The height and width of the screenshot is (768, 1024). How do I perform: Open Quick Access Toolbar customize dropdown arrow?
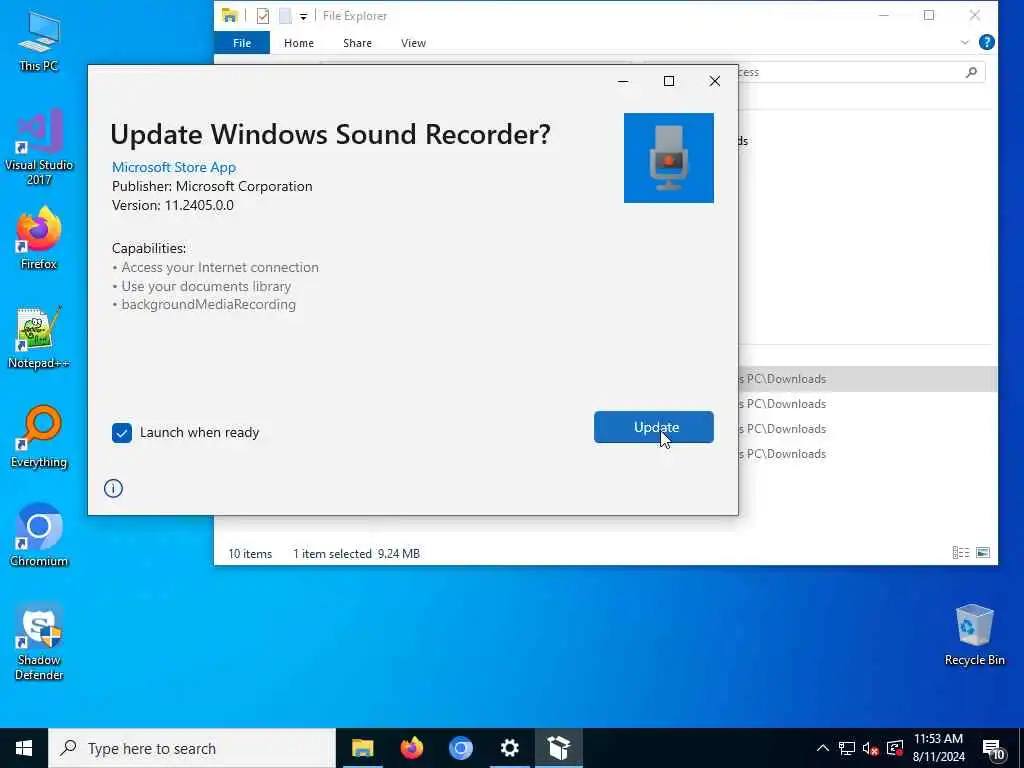[303, 16]
